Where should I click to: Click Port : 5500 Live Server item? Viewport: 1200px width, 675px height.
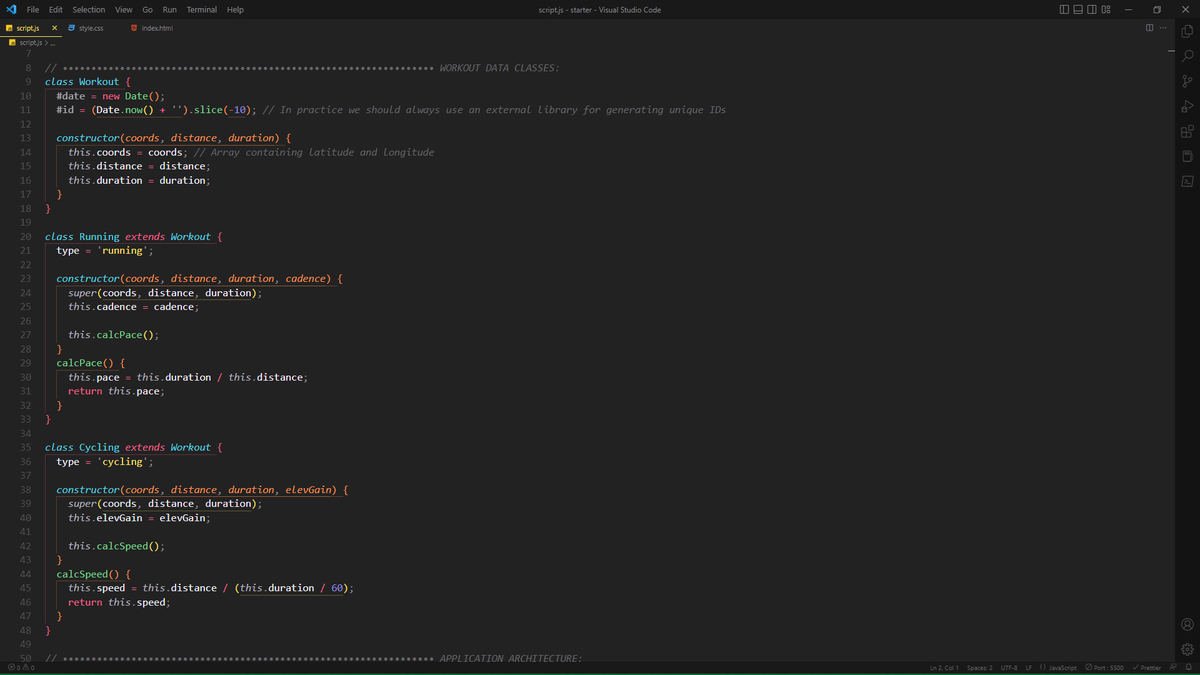pos(1104,667)
